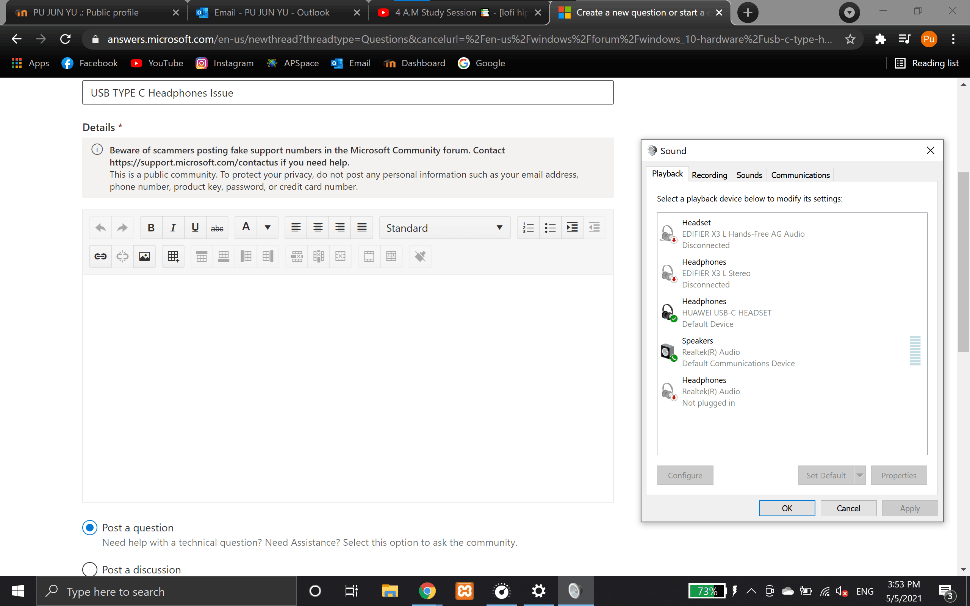
Task: Open the Standard paragraph style dropdown
Action: pos(445,228)
